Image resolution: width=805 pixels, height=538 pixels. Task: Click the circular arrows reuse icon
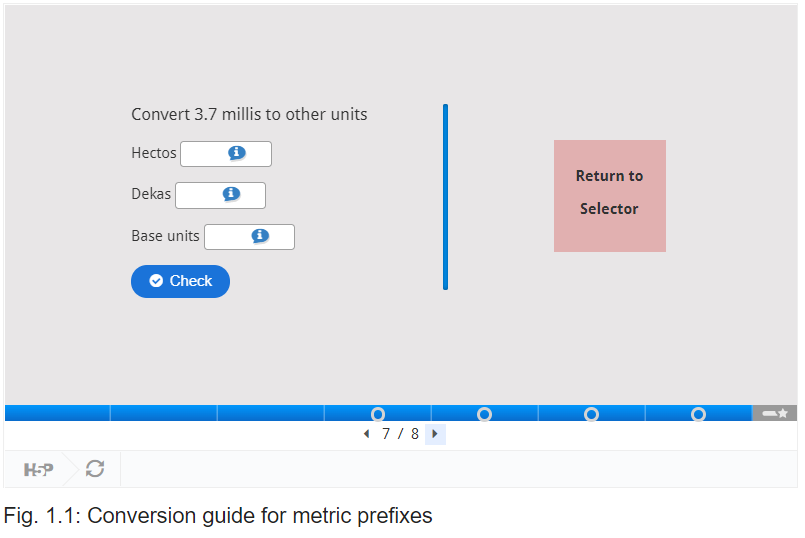(95, 469)
